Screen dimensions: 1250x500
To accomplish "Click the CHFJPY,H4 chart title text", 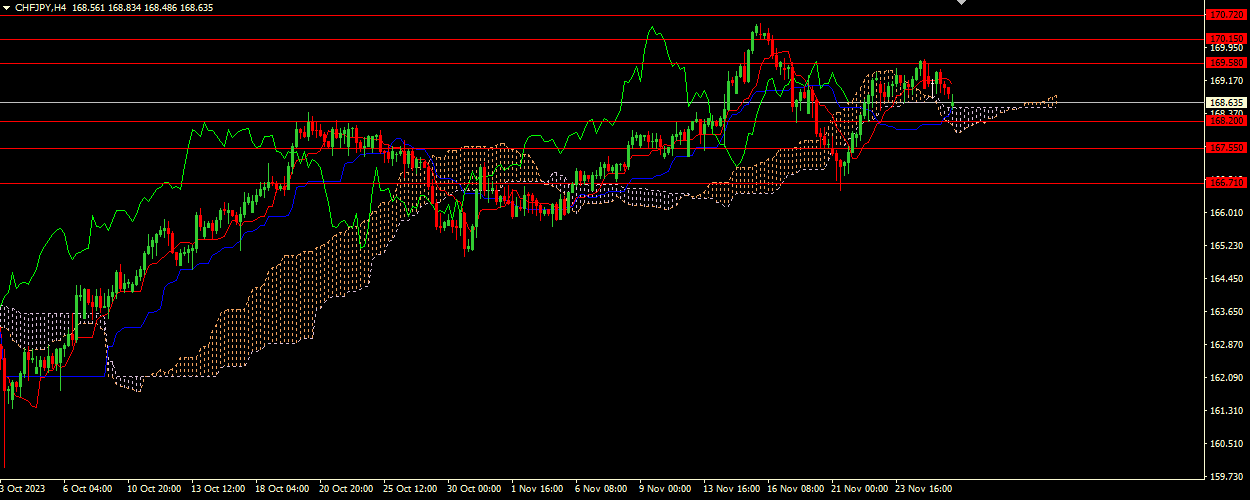I will [41, 7].
